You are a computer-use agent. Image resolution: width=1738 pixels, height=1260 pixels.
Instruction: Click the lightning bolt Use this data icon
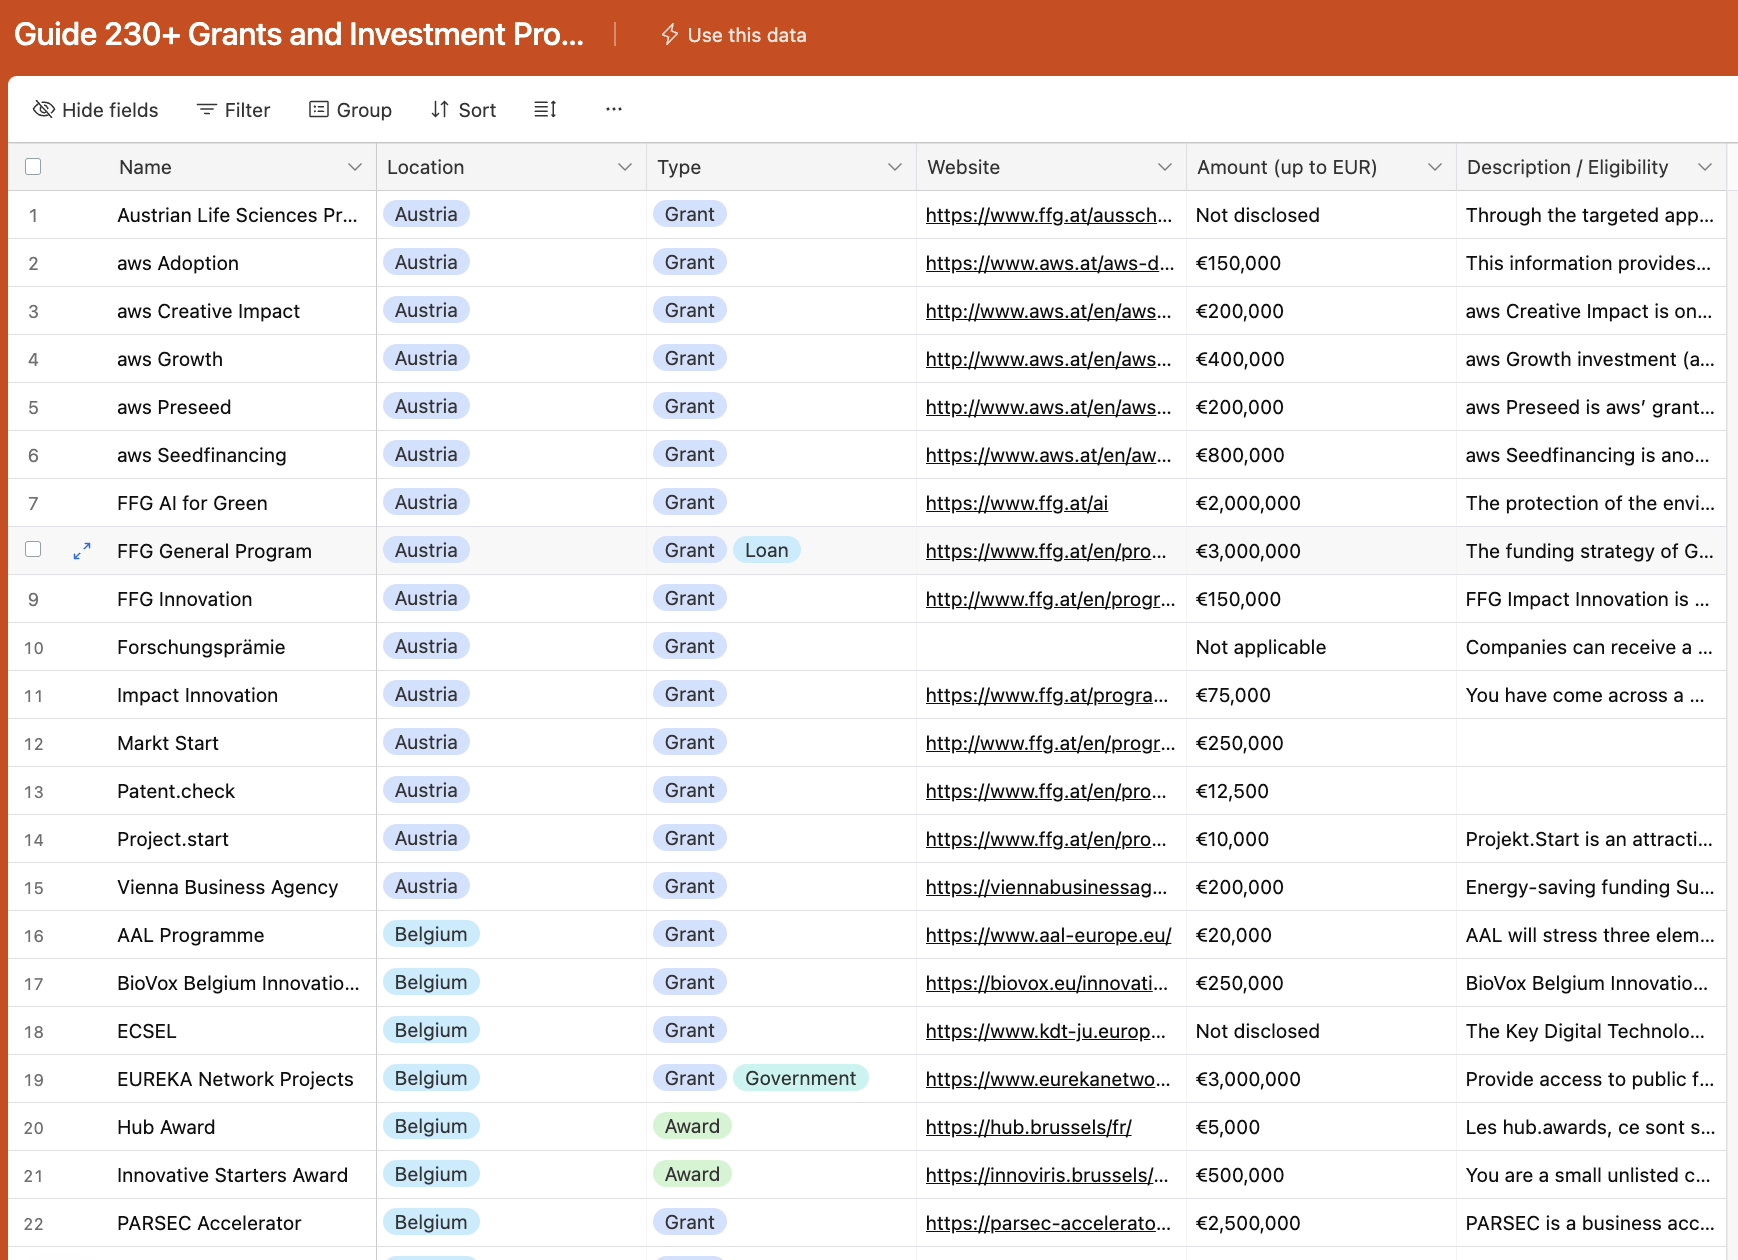[669, 35]
